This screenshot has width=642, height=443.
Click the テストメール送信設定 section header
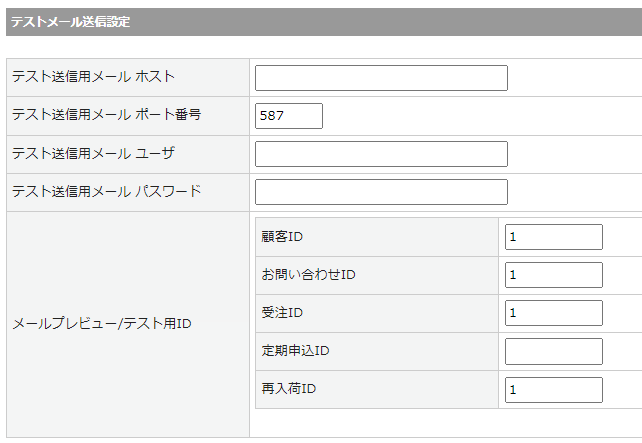coord(70,22)
